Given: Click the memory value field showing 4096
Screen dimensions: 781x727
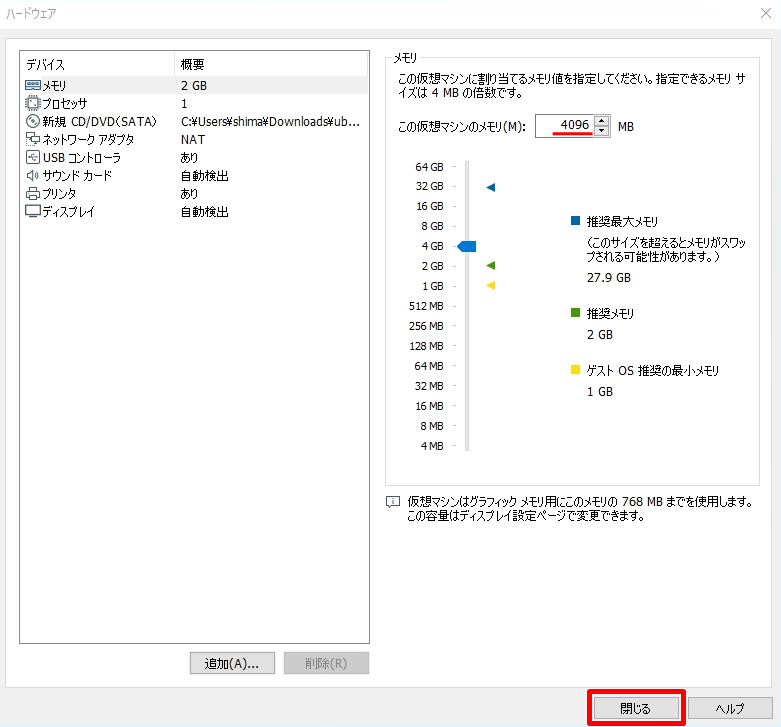Looking at the screenshot, I should tap(565, 125).
